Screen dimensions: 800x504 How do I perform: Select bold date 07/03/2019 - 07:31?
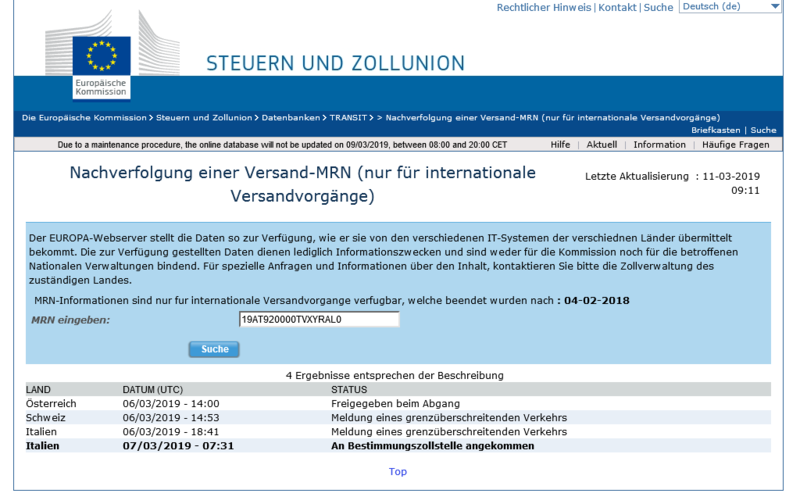click(178, 446)
